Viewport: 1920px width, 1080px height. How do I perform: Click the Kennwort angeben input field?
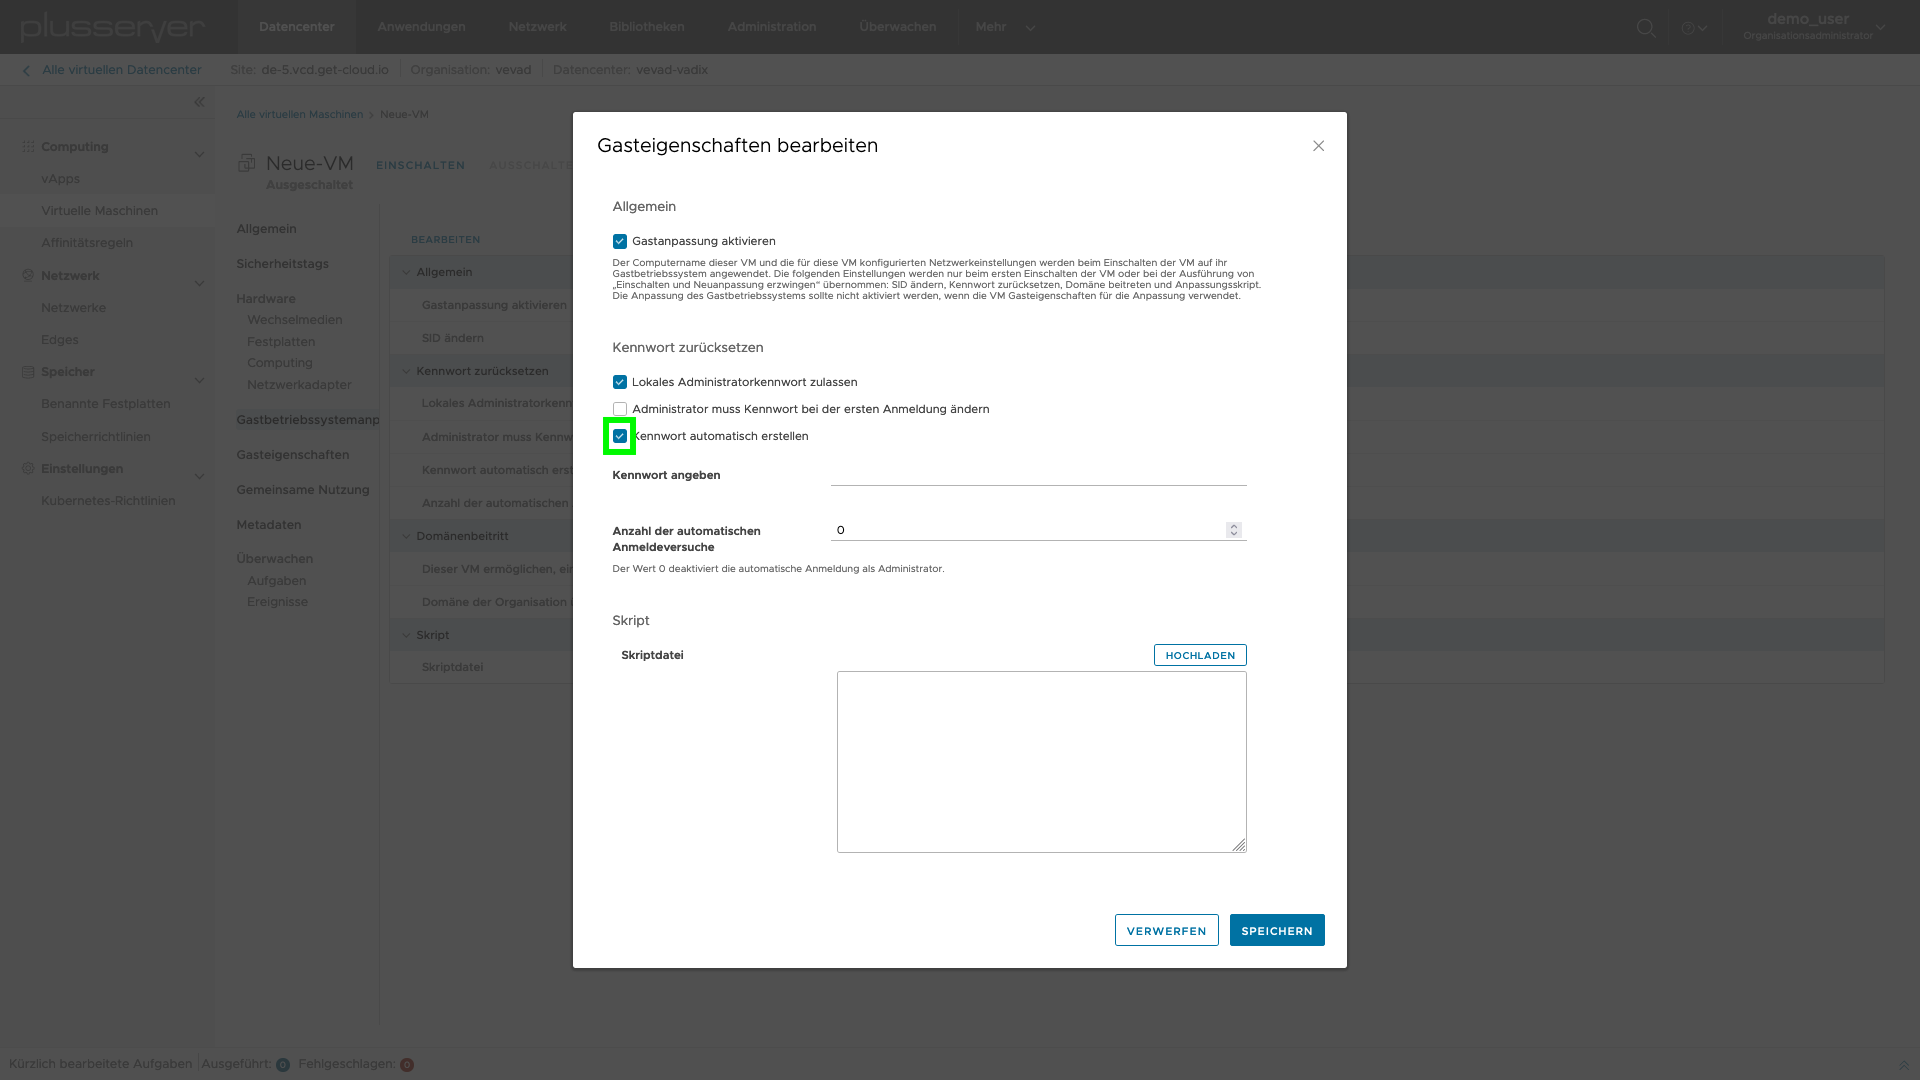tap(1039, 475)
